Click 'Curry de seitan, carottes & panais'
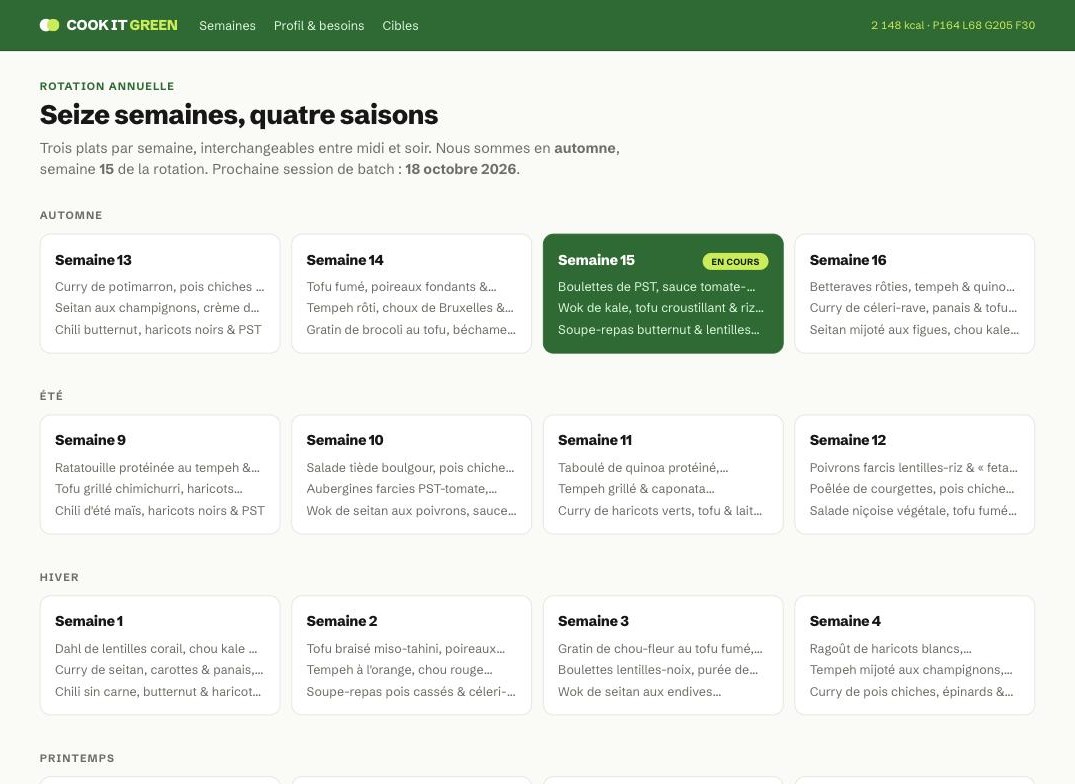This screenshot has height=784, width=1075. click(159, 670)
